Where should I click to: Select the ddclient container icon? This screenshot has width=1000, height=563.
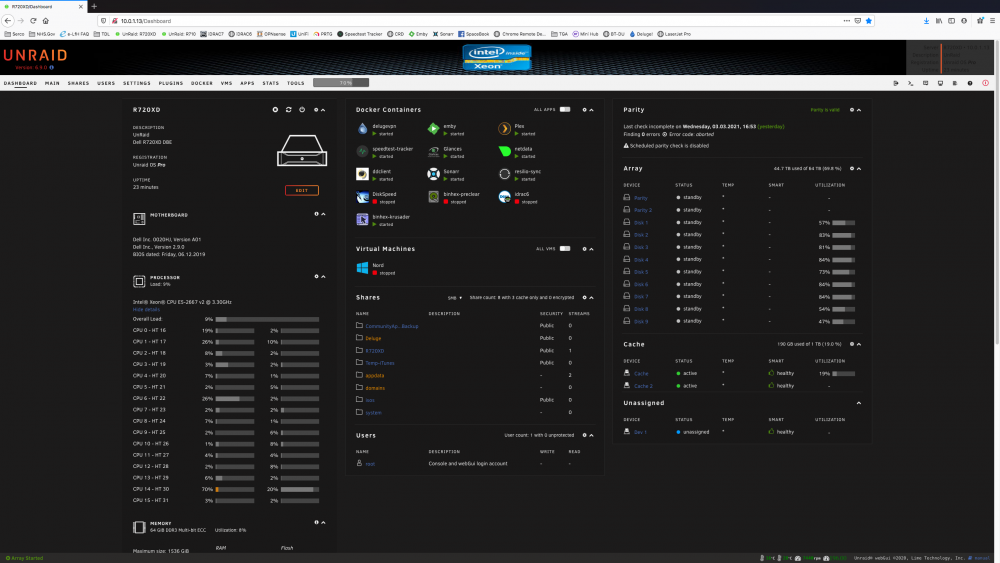(362, 174)
